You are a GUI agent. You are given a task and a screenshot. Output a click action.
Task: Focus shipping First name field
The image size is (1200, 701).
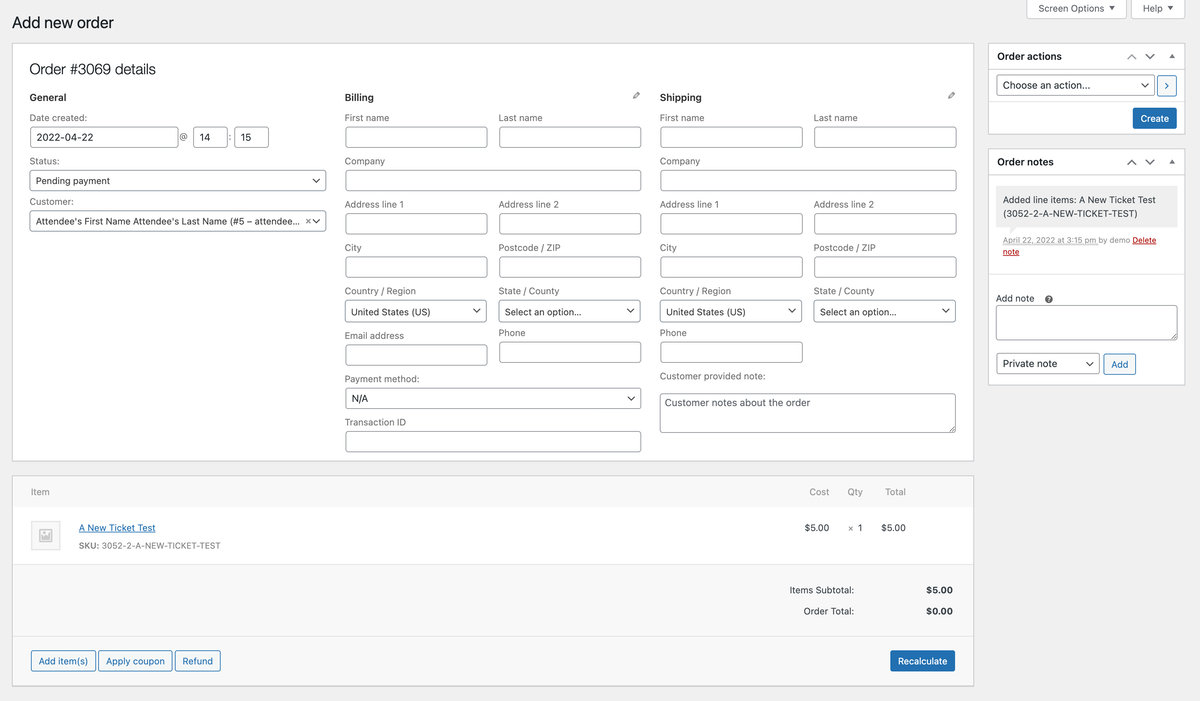[731, 137]
